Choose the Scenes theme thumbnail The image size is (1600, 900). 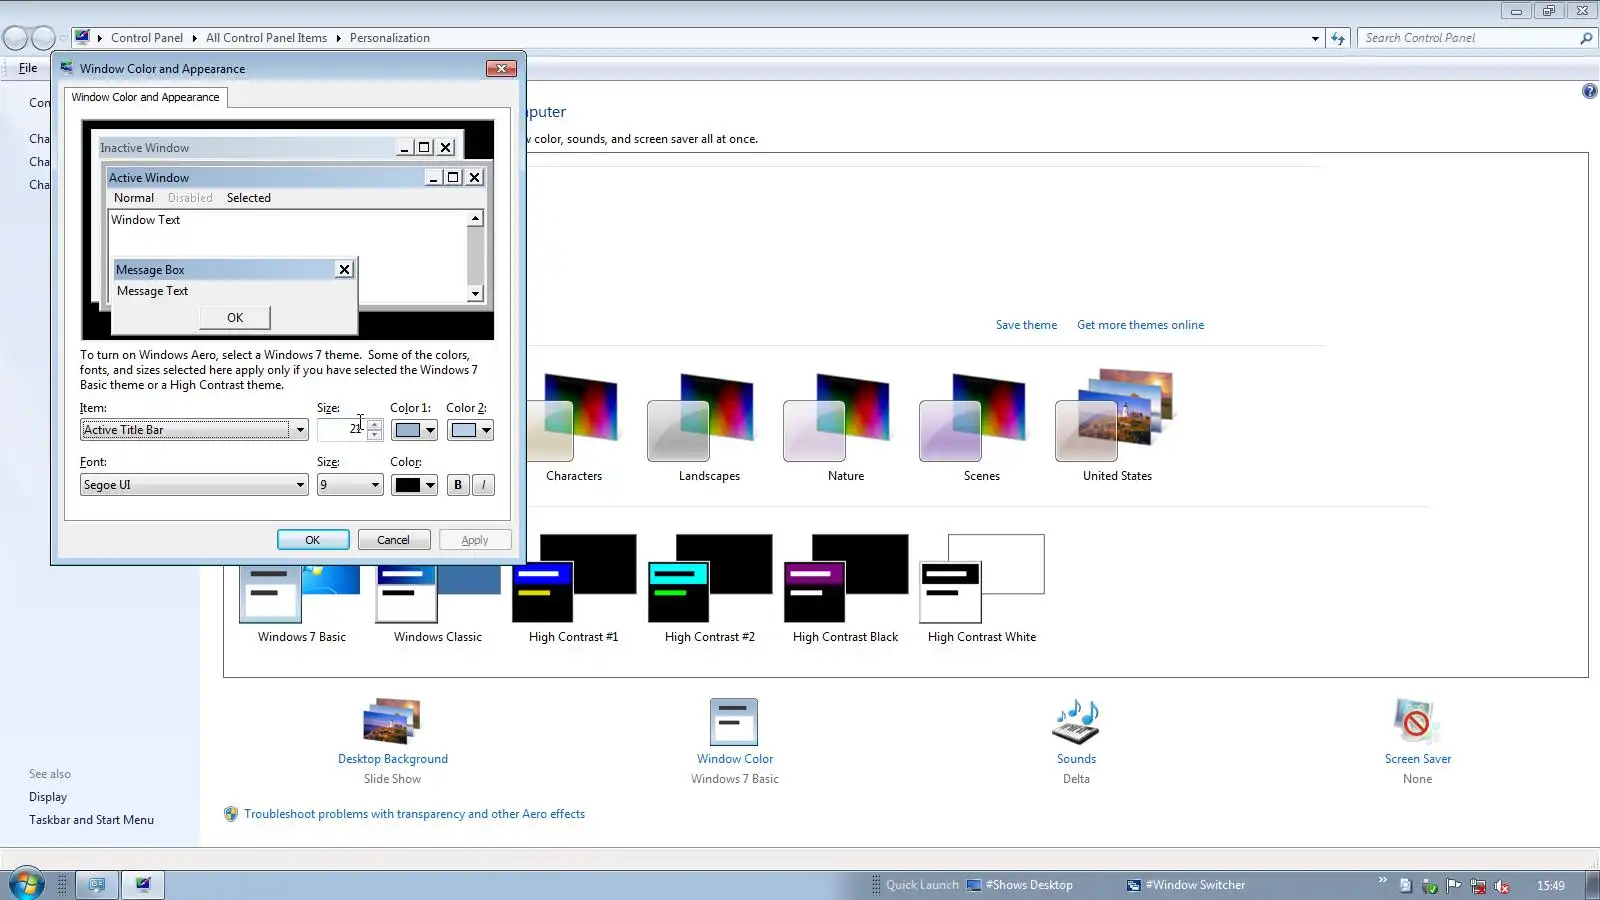(x=972, y=418)
